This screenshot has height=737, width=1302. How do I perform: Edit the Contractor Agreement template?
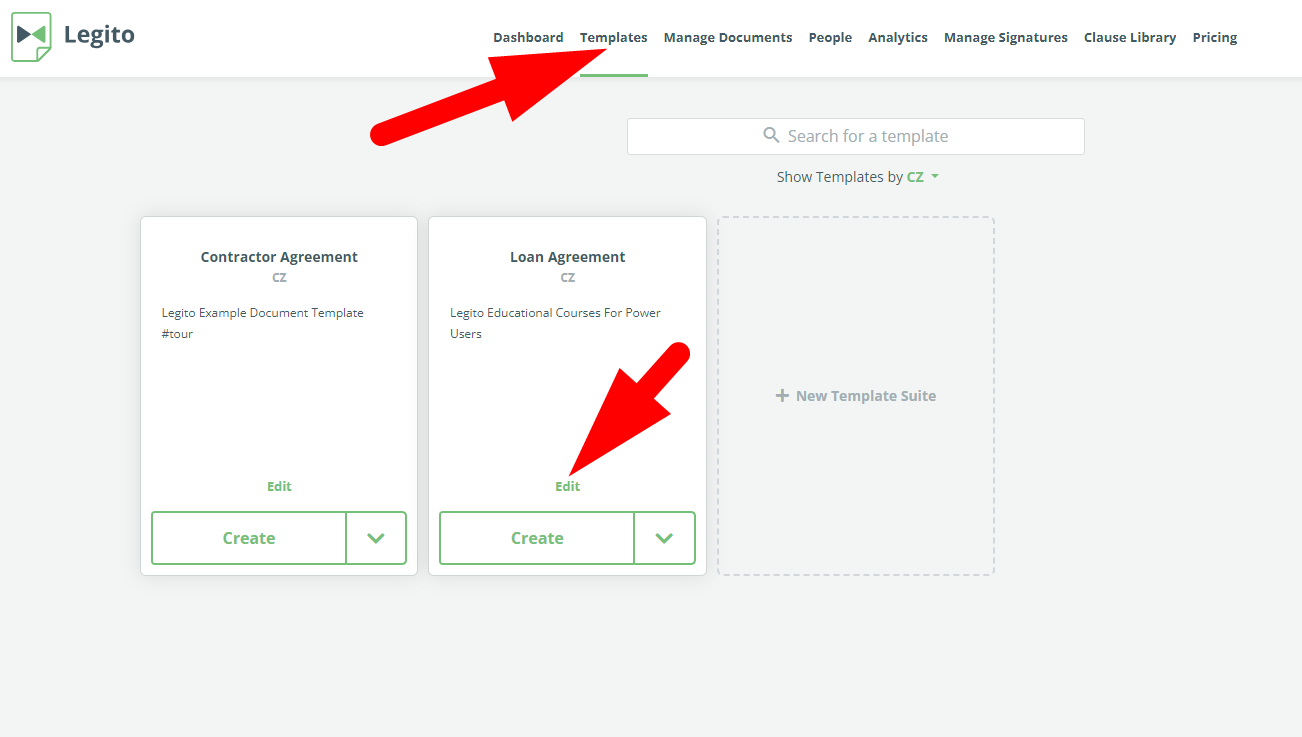(279, 486)
